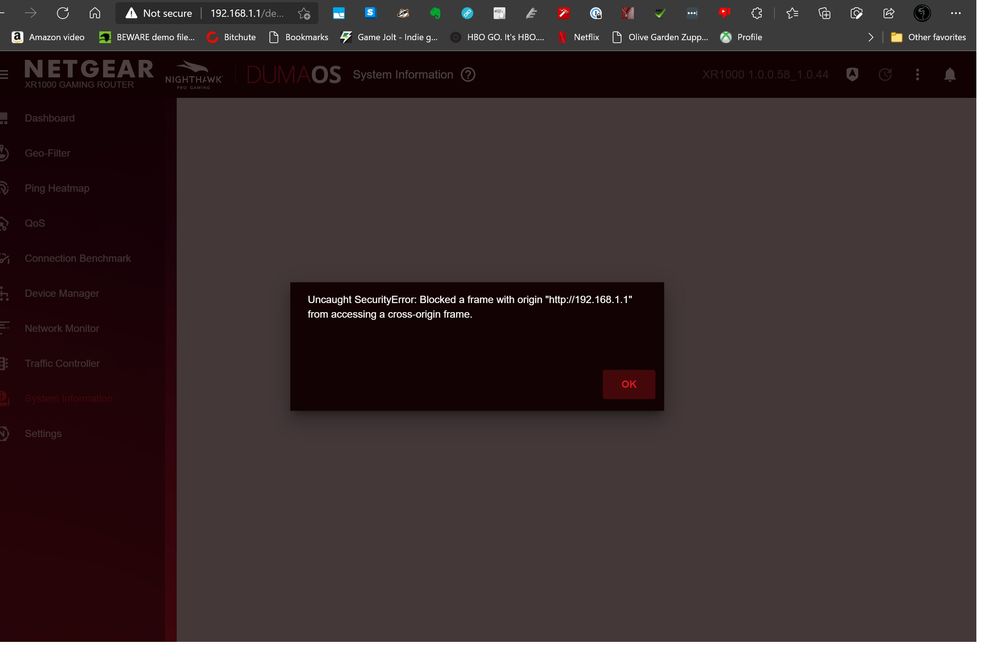Open the browser extensions puzzle icon
The height and width of the screenshot is (666, 999).
pos(756,13)
